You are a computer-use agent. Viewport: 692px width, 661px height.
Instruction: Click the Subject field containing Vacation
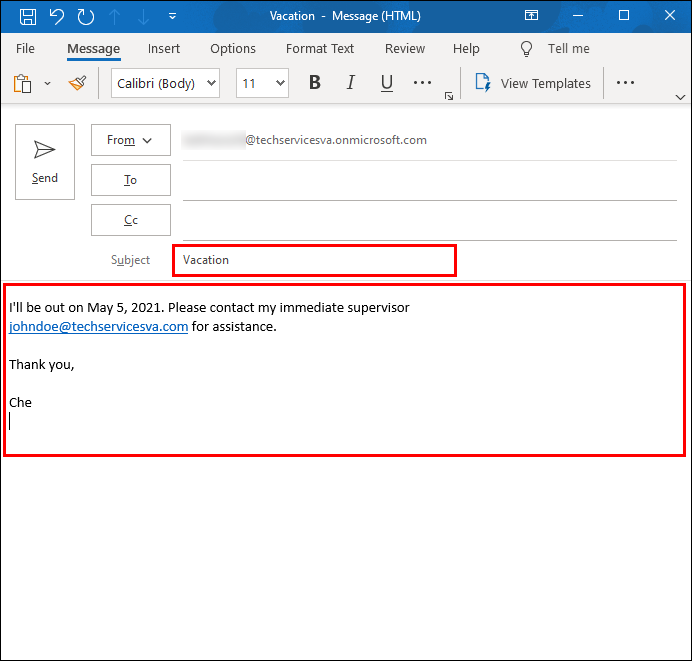pos(314,260)
